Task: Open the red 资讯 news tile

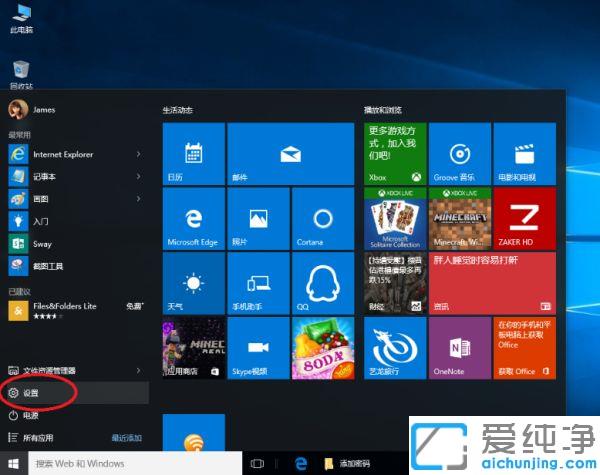Action: pos(492,283)
